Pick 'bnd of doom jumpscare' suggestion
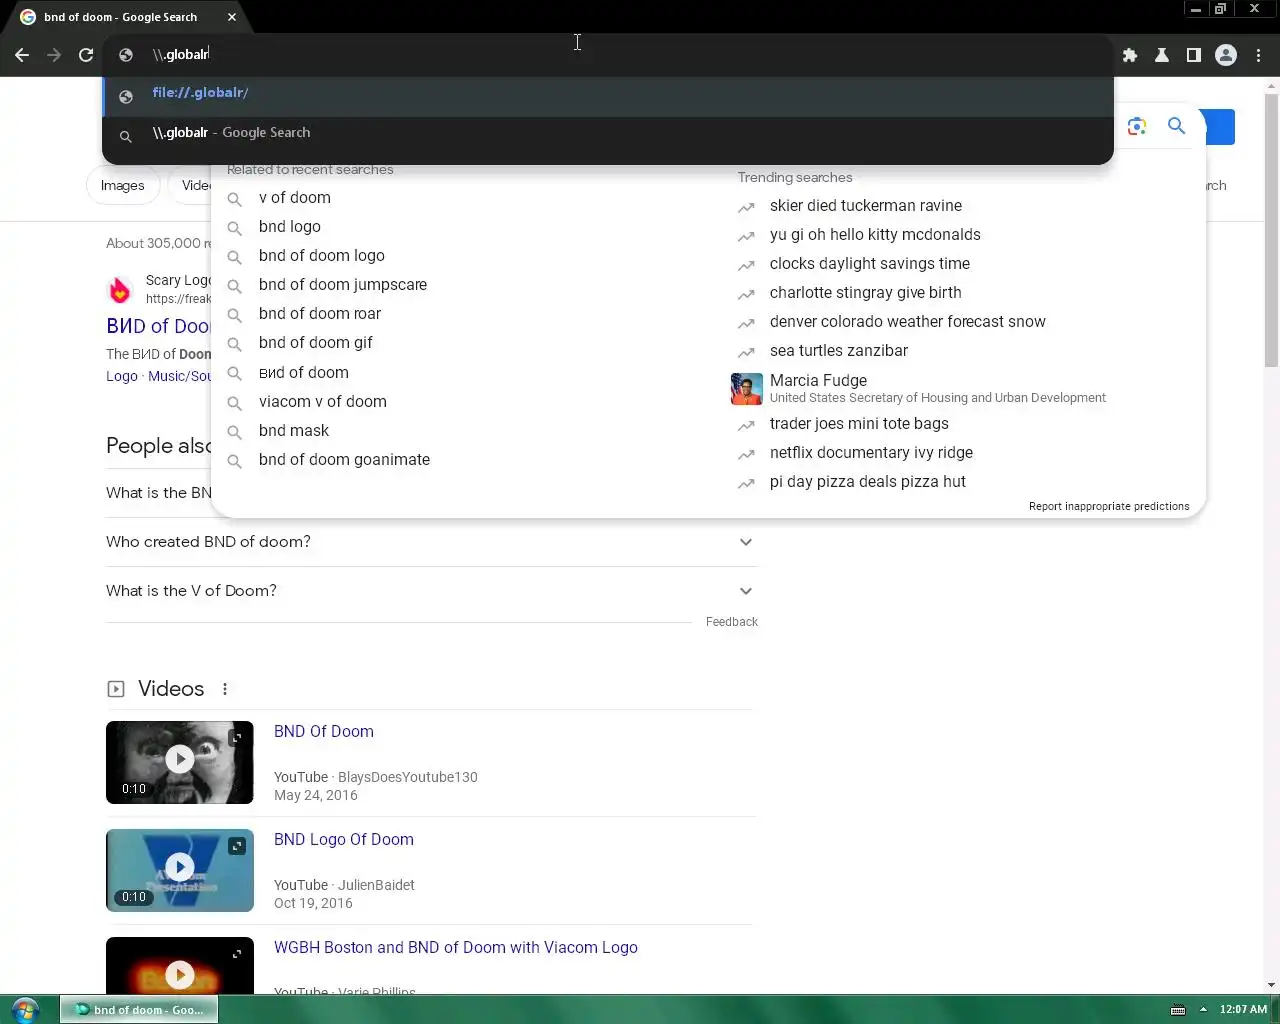Image resolution: width=1280 pixels, height=1024 pixels. 342,285
